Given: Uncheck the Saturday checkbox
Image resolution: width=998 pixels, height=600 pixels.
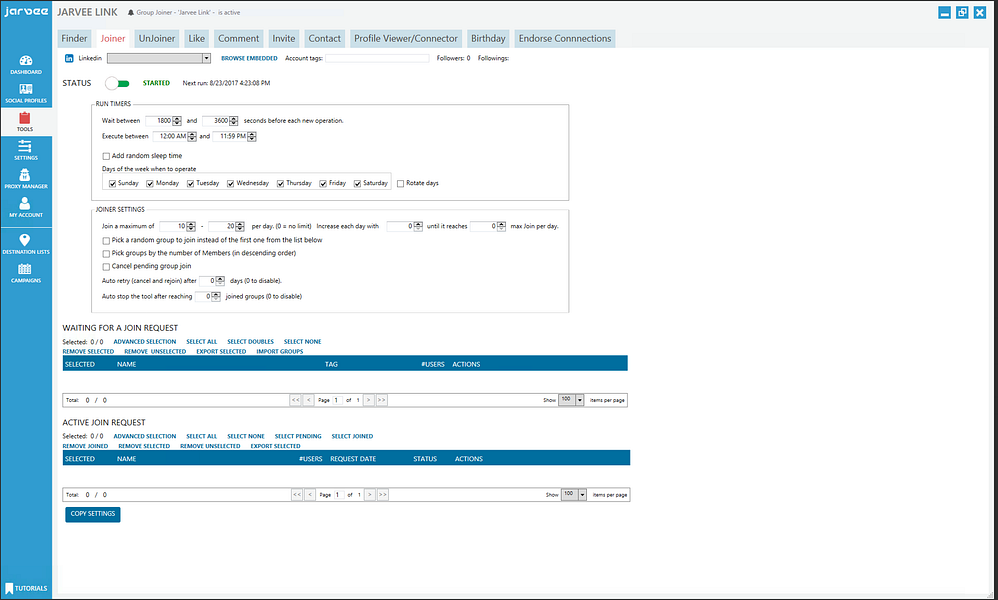Looking at the screenshot, I should (x=357, y=183).
